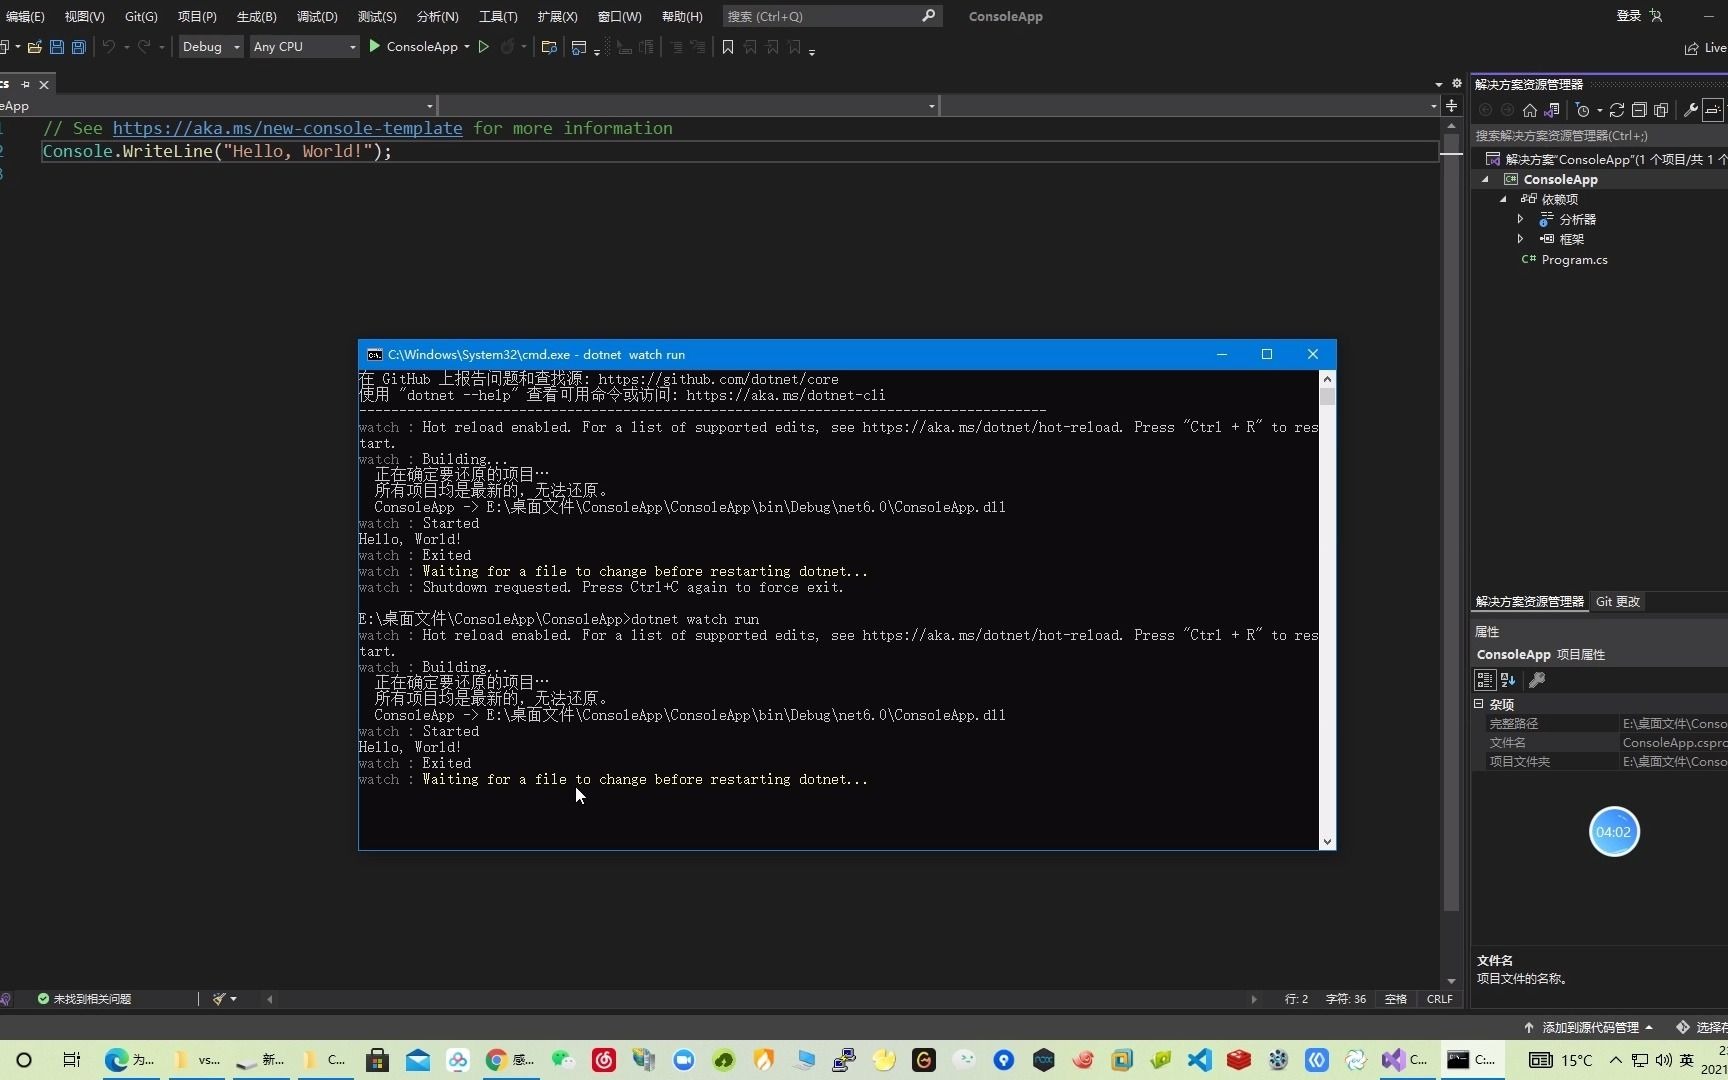Toggle Preview Selected Items in Solution Explorer
The image size is (1728, 1080).
1663,110
